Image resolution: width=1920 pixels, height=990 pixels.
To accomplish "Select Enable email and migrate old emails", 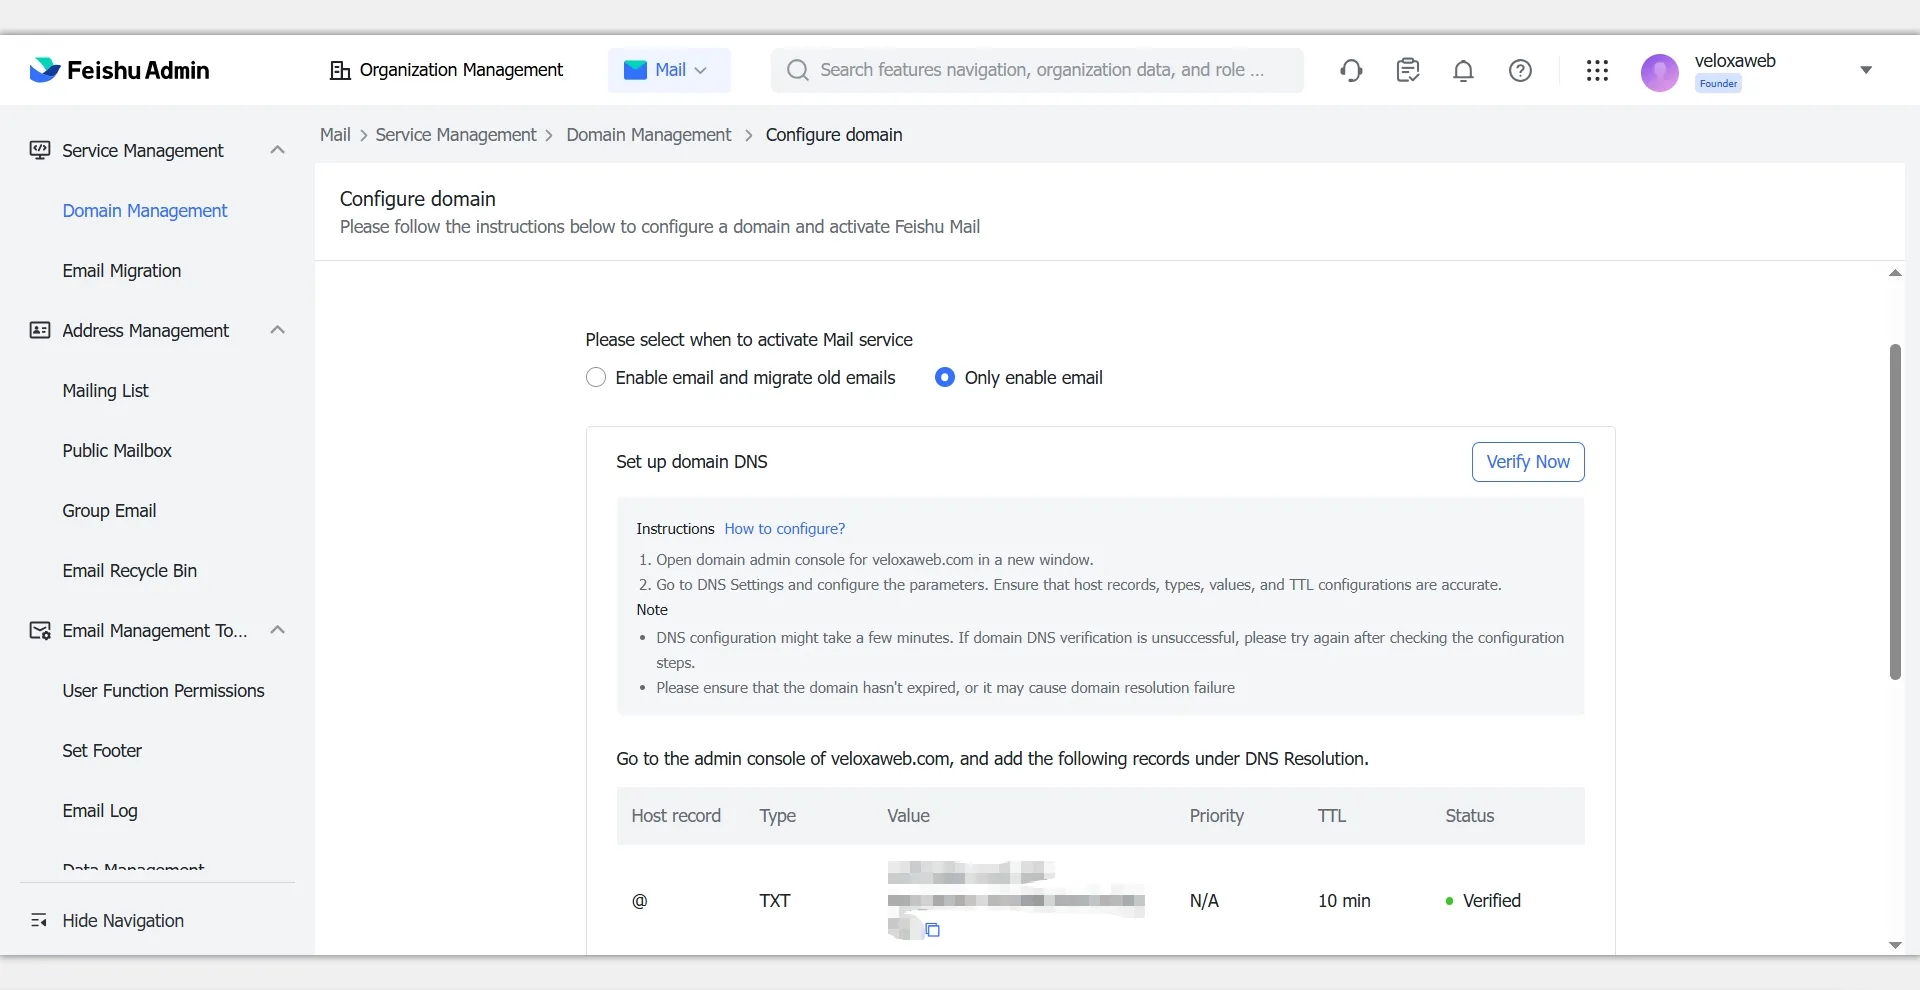I will click(596, 378).
